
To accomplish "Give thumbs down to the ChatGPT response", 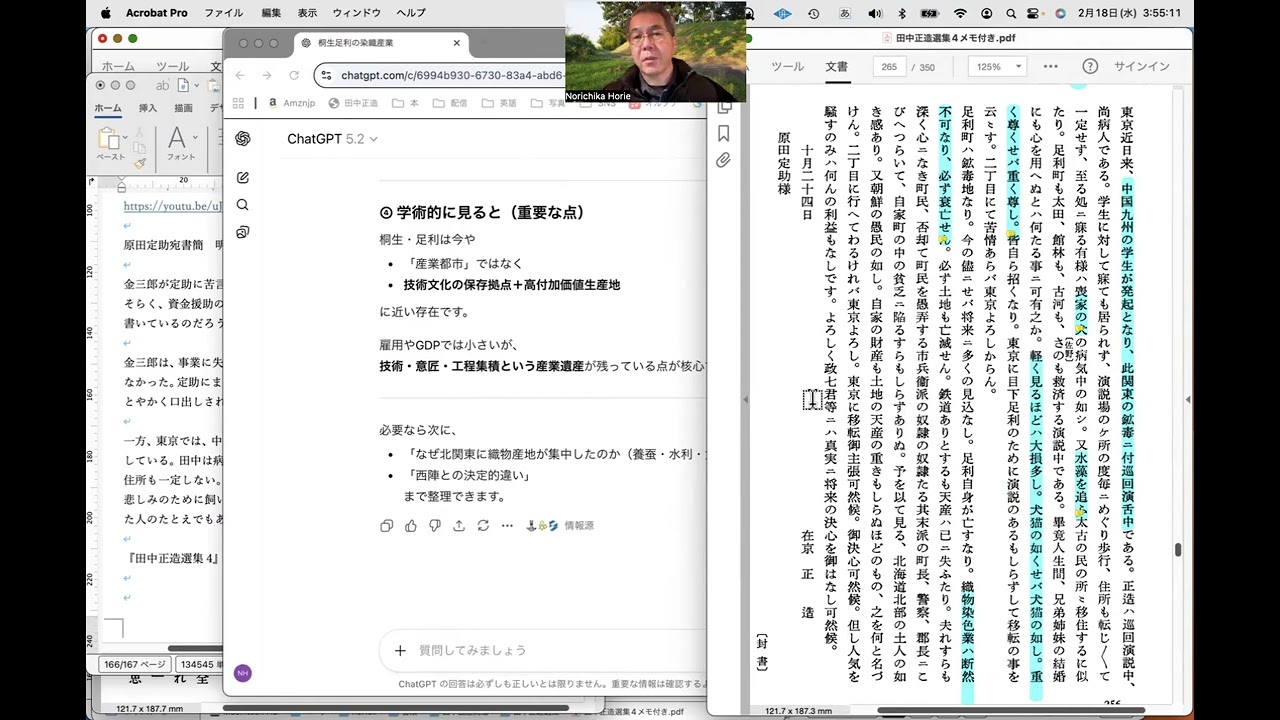I will point(435,525).
